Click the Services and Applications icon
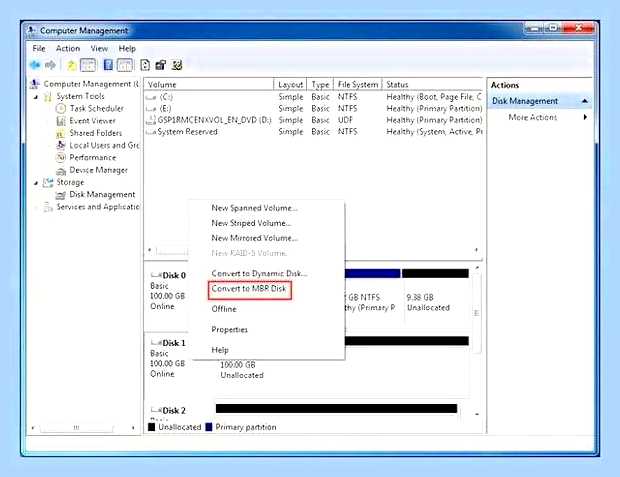This screenshot has height=477, width=620. (x=48, y=207)
